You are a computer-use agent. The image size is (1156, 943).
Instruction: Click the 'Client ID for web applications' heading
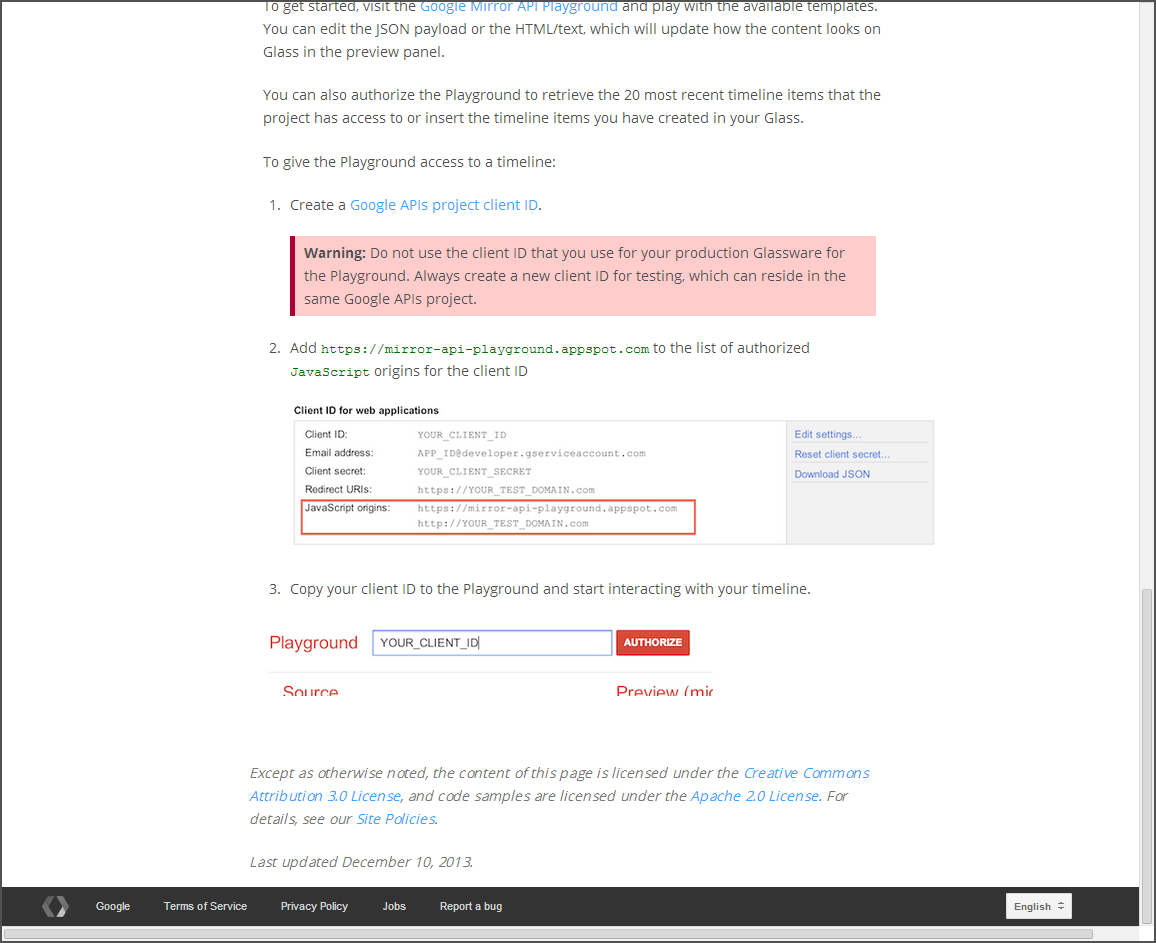pyautogui.click(x=366, y=411)
